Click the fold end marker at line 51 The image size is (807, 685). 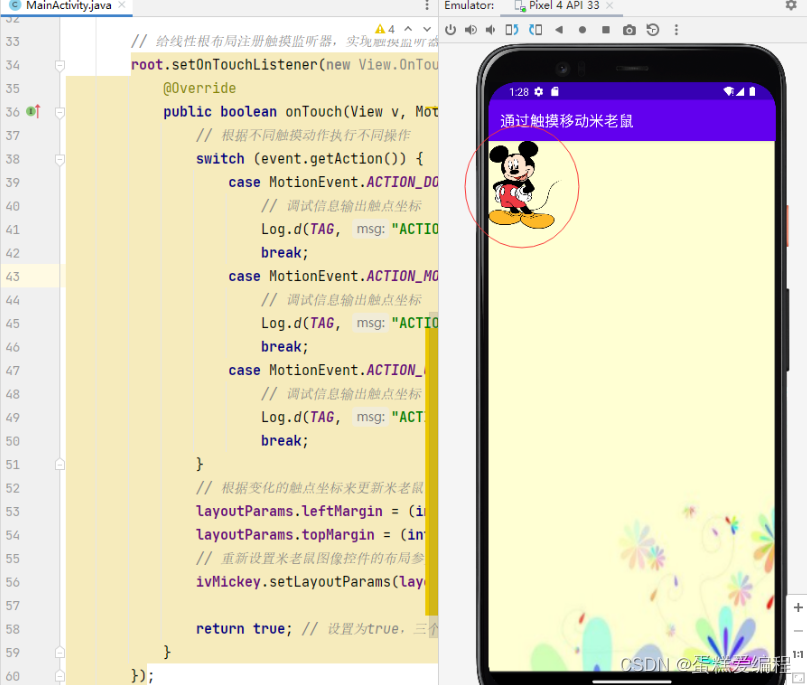[60, 465]
